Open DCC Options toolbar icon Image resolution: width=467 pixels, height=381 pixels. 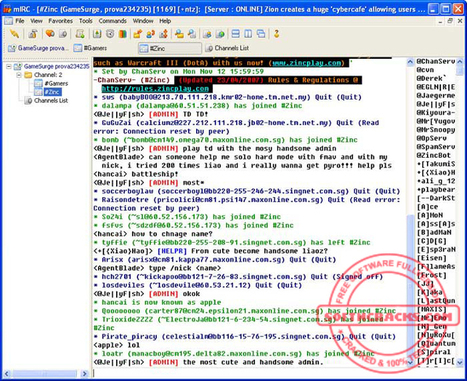tap(163, 34)
